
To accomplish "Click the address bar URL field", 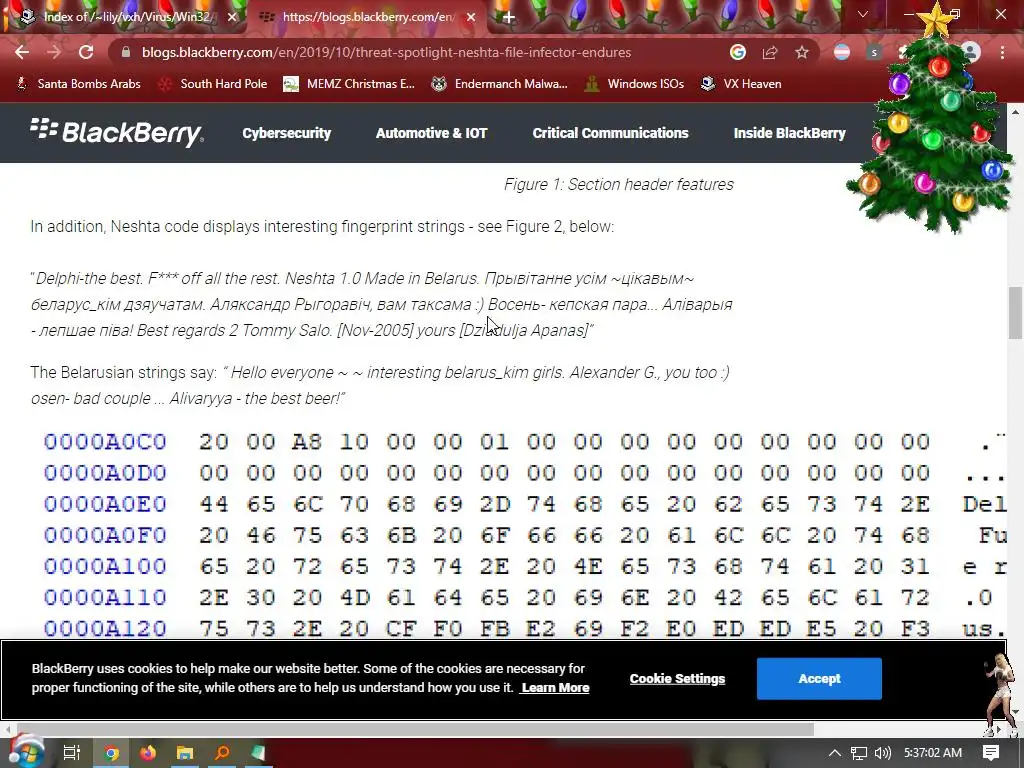I will (387, 52).
